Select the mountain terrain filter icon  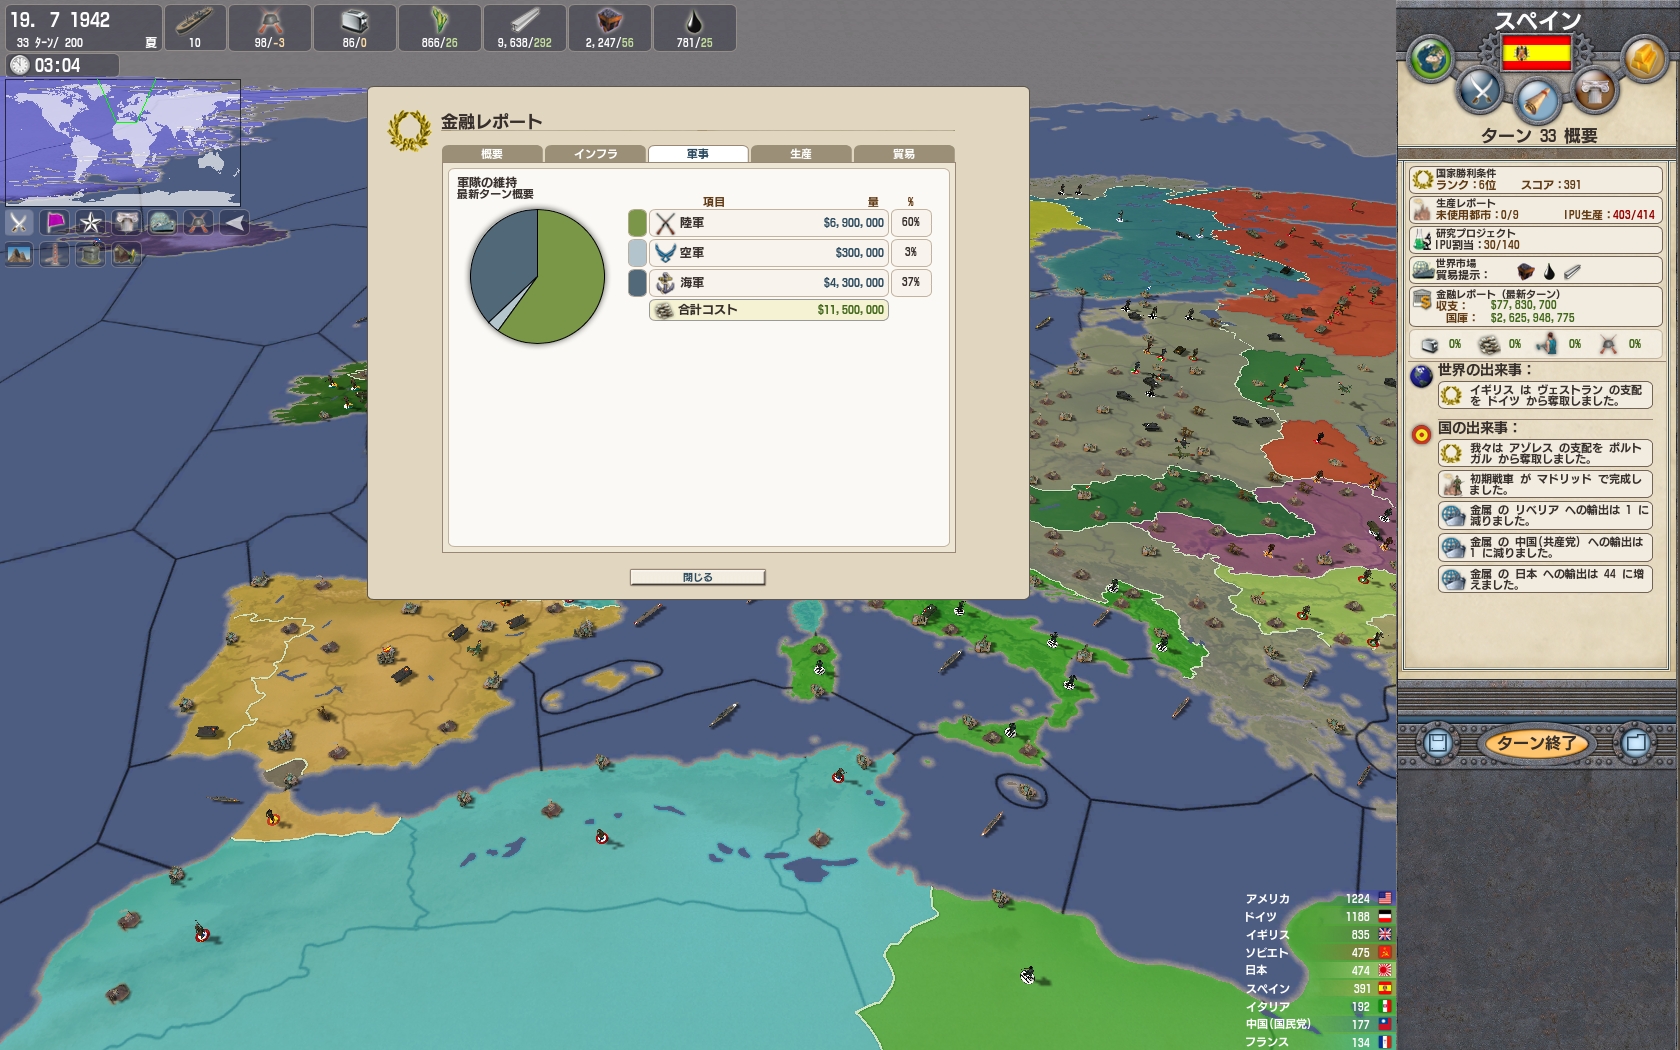[19, 254]
